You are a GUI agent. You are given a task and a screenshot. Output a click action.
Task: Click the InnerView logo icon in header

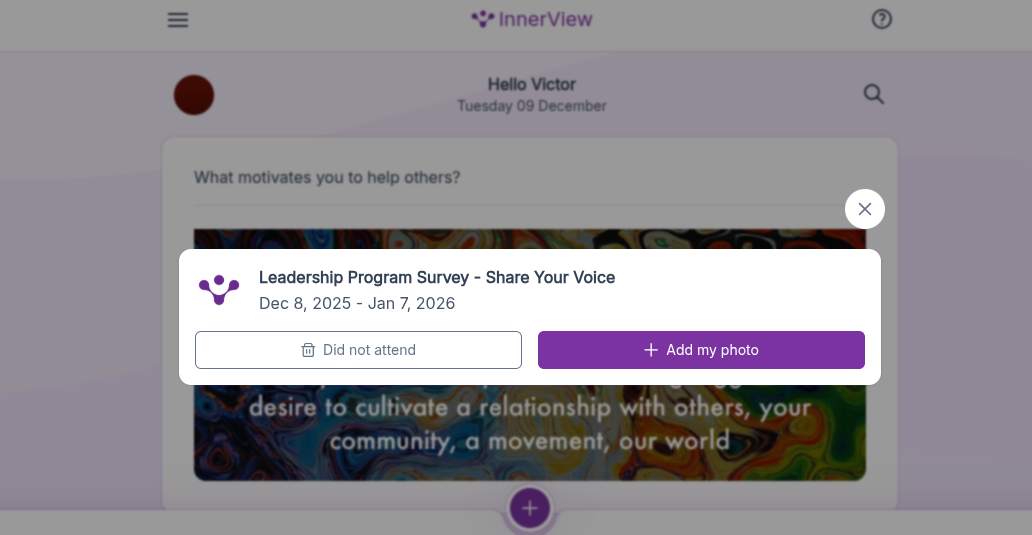click(x=483, y=19)
